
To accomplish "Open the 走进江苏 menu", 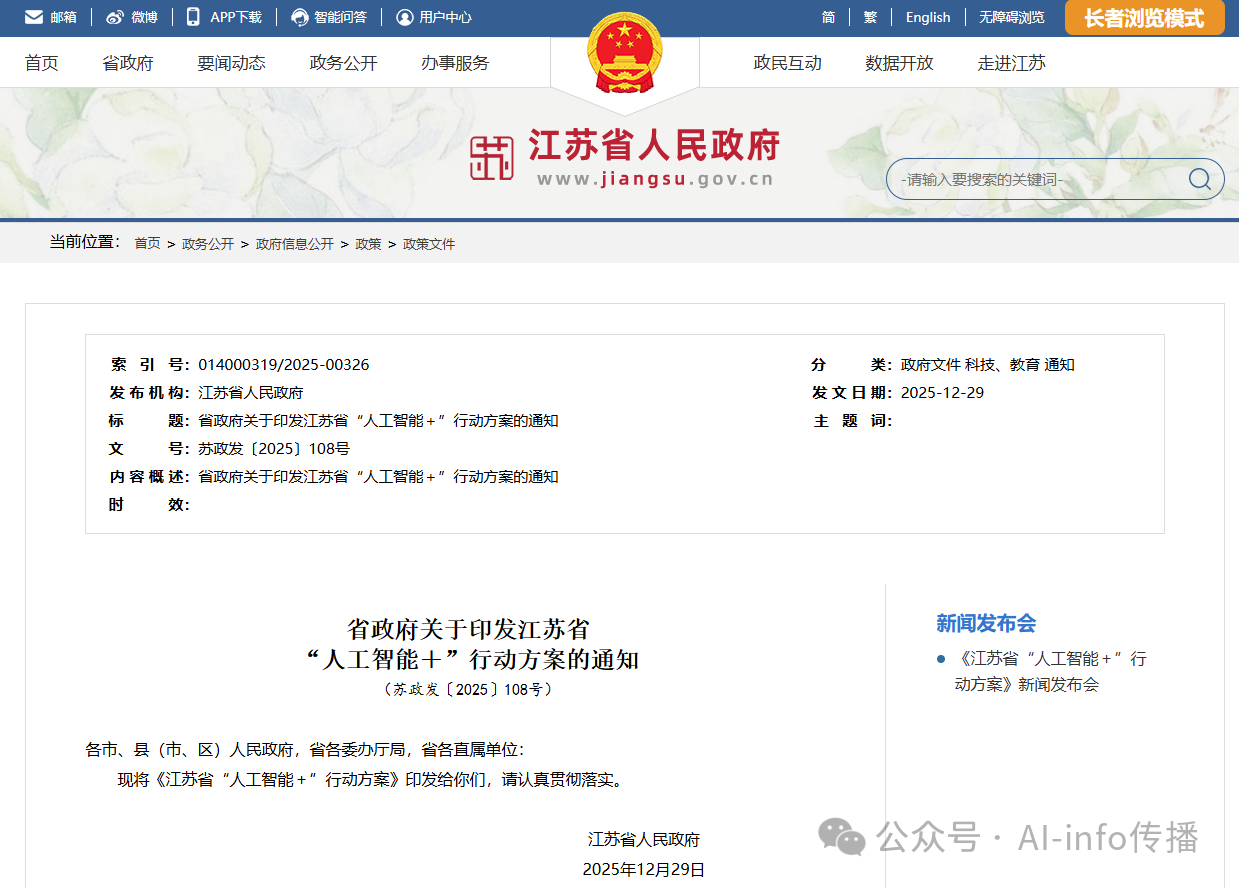I will tap(1011, 62).
